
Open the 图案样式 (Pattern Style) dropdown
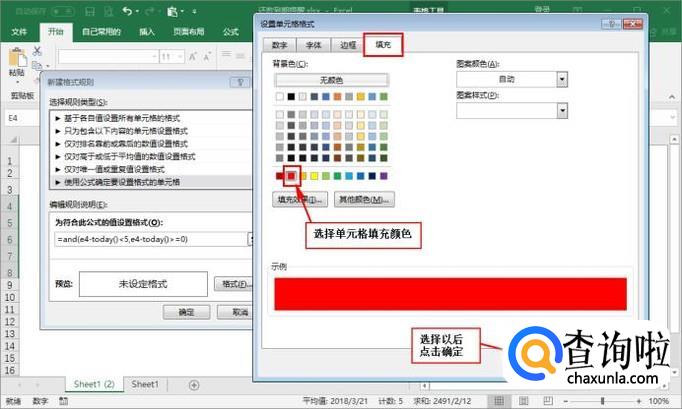[562, 111]
